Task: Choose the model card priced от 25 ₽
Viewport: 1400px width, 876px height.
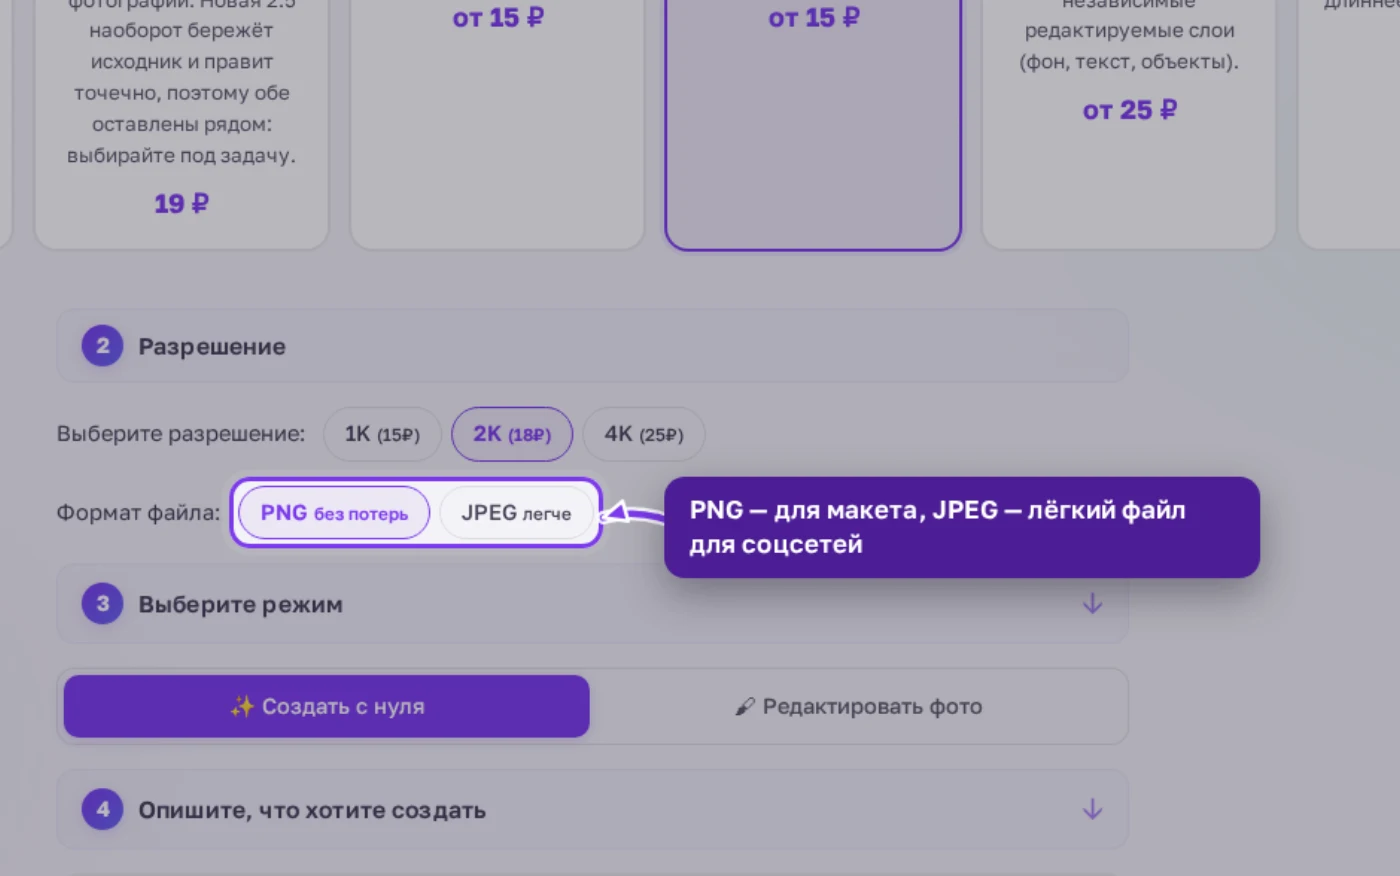Action: point(1129,124)
